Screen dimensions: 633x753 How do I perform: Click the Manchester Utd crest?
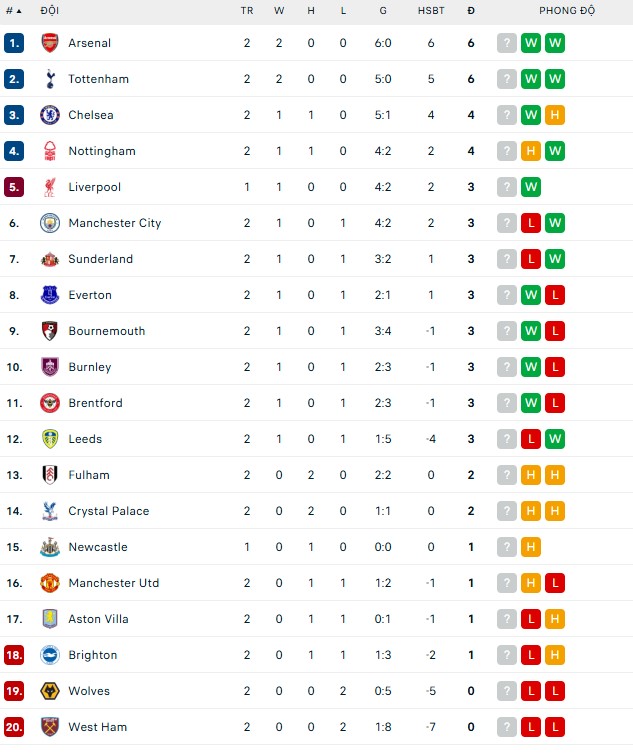pos(50,583)
